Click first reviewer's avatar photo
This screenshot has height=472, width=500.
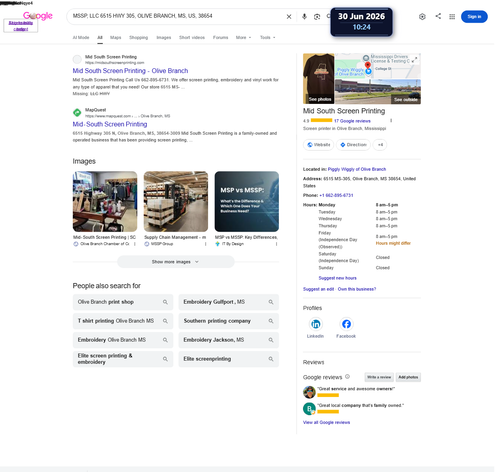tap(309, 392)
